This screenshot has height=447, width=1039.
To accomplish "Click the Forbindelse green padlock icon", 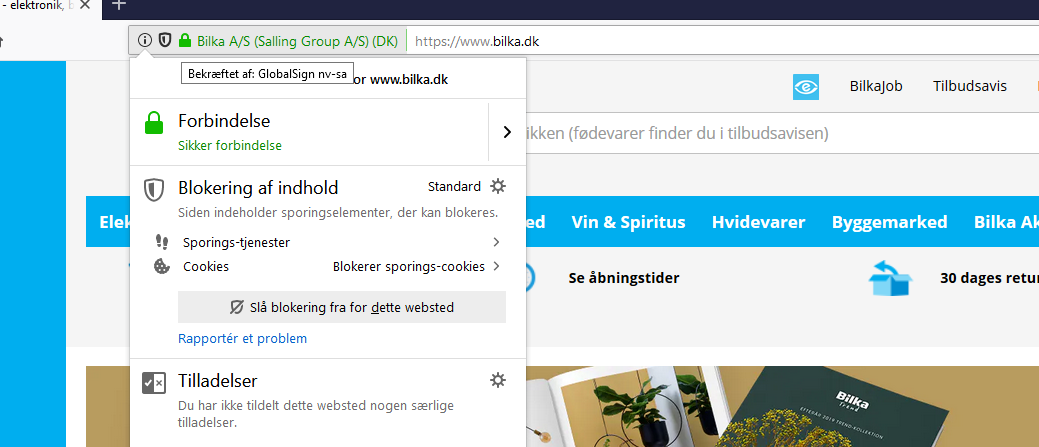I will 154,123.
